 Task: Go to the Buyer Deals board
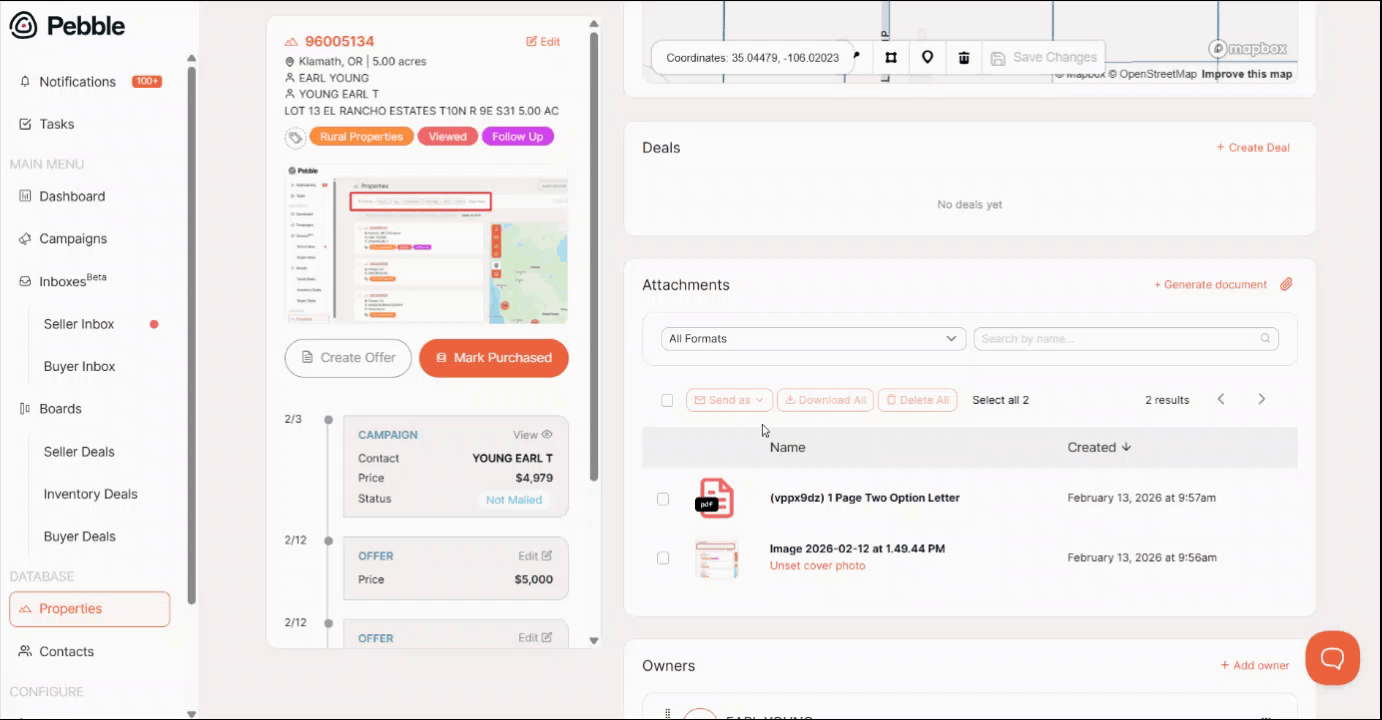(x=79, y=536)
